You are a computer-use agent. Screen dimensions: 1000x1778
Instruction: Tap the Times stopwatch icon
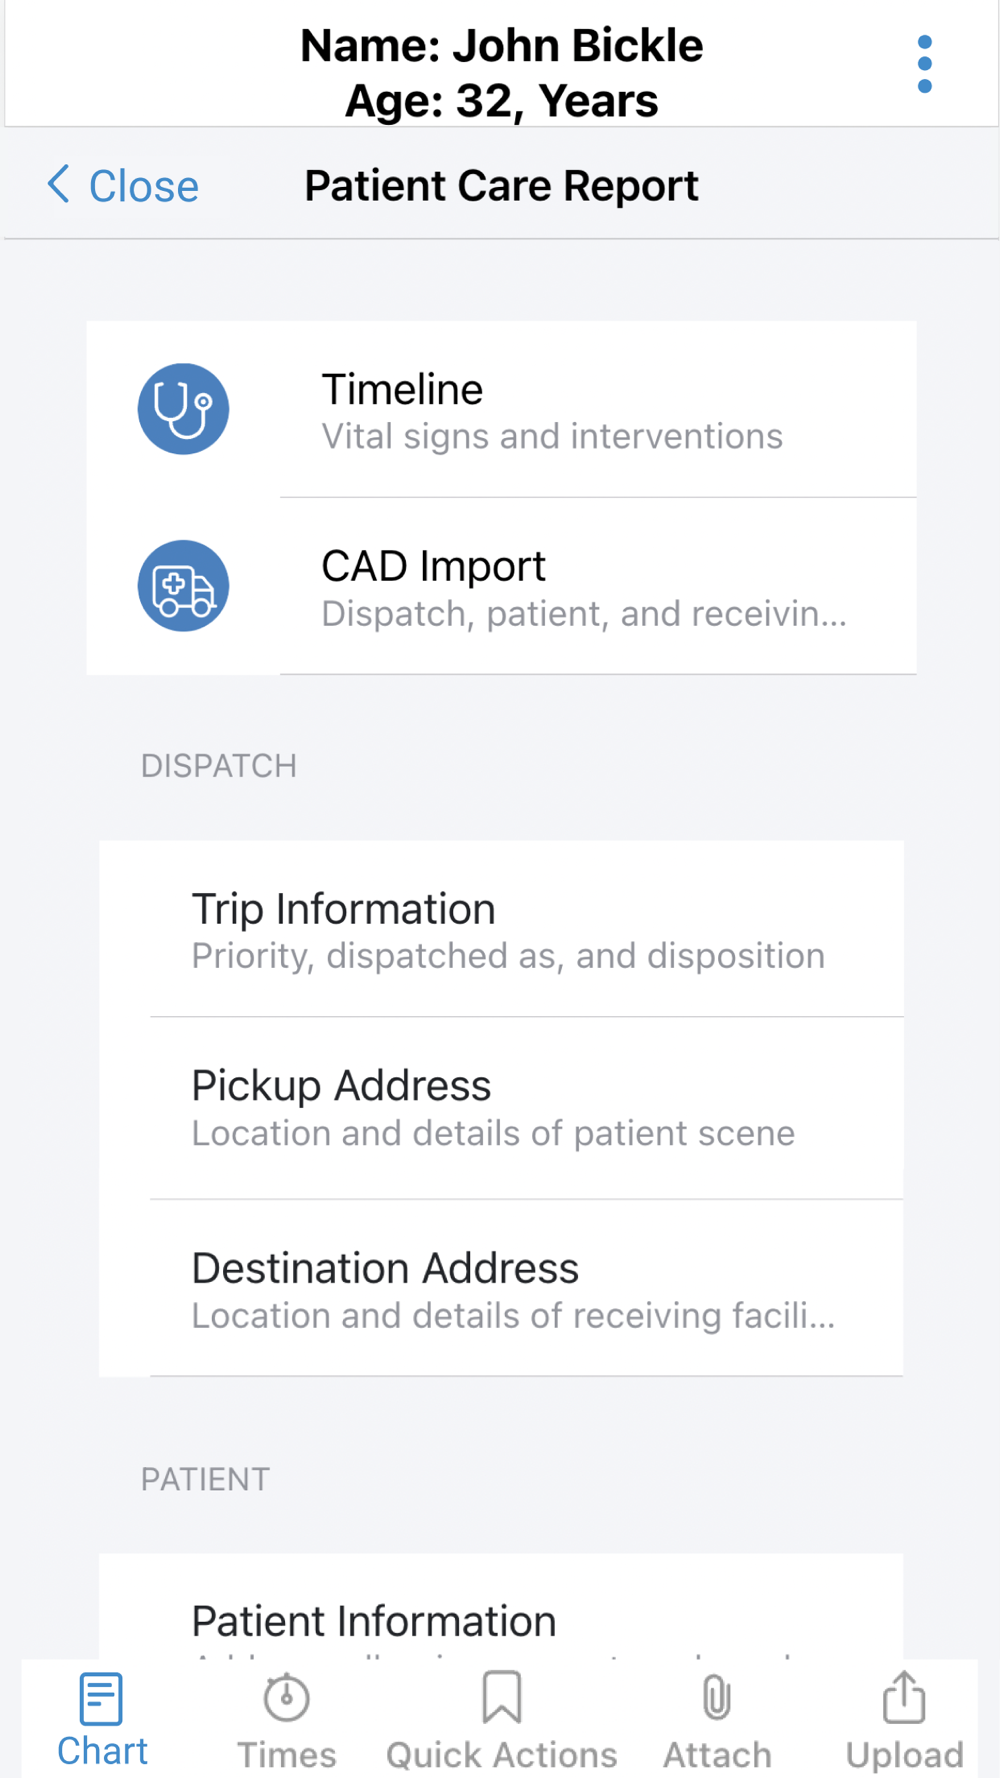point(286,1698)
